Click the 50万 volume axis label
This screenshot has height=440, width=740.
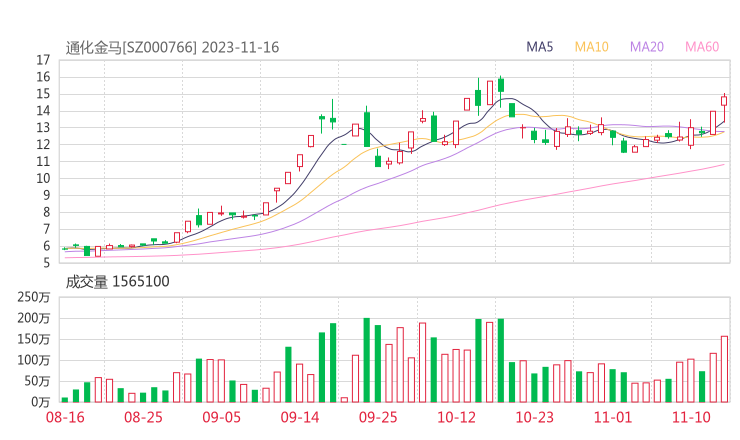click(x=37, y=381)
